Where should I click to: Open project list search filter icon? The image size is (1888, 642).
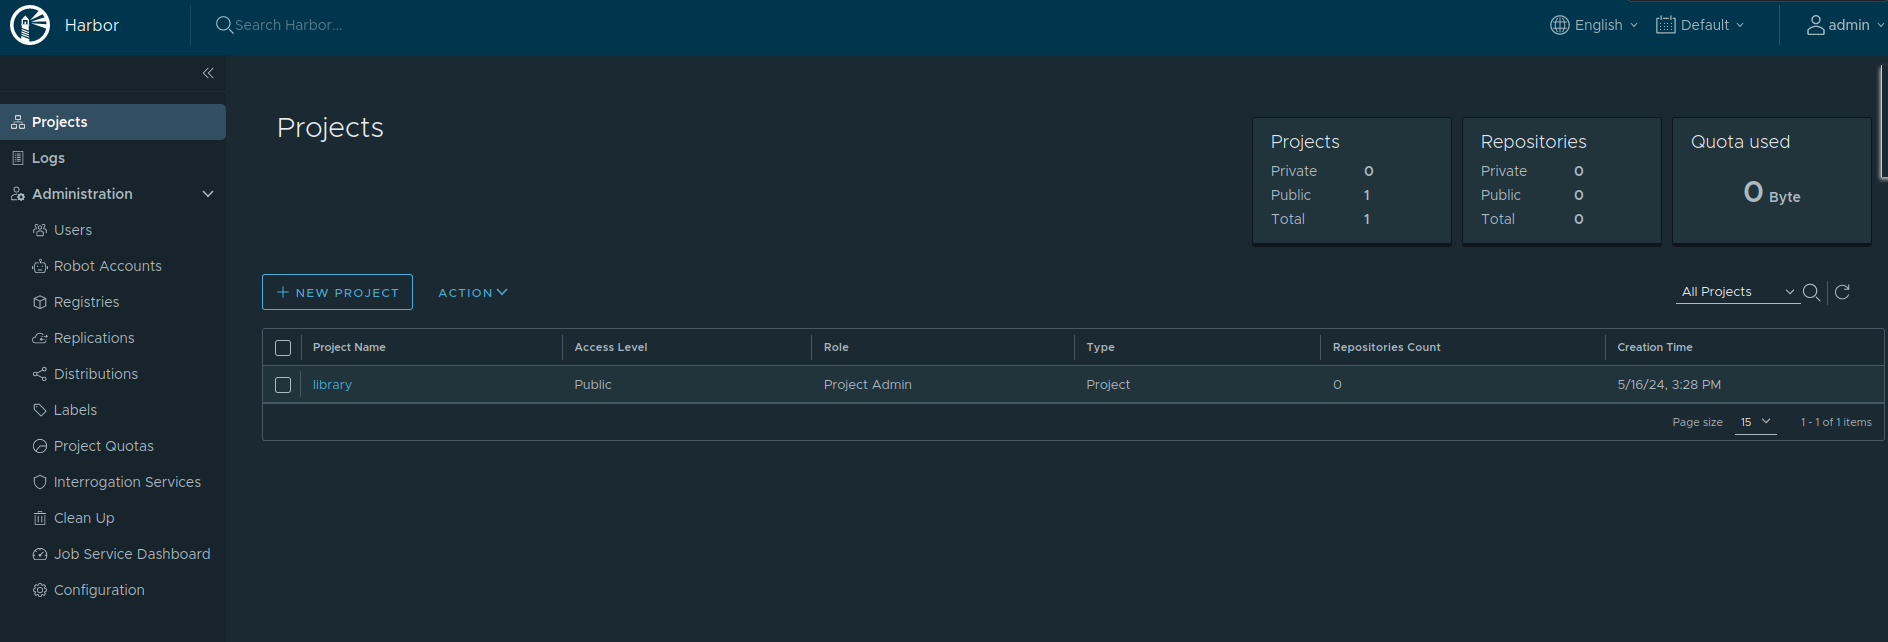1811,292
